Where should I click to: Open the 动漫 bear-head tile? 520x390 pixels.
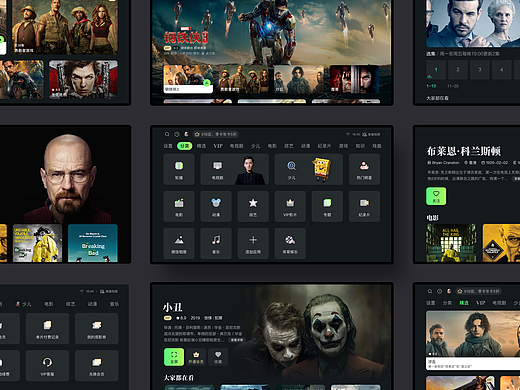[216, 206]
